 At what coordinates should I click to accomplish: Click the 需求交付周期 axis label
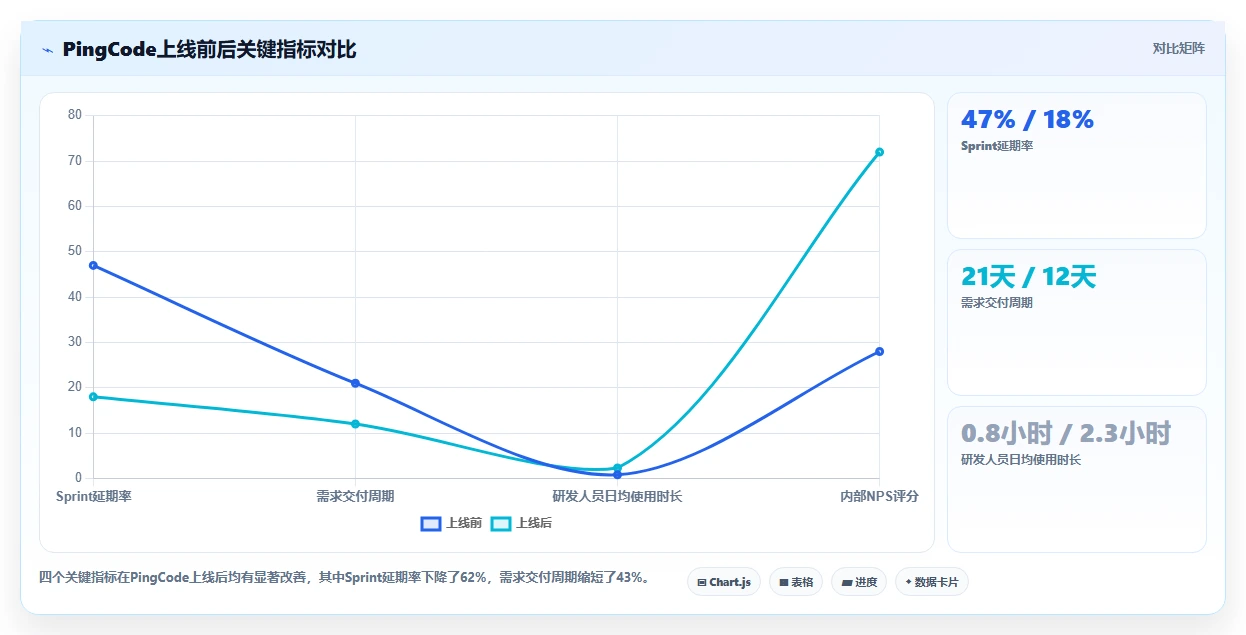pyautogui.click(x=355, y=496)
